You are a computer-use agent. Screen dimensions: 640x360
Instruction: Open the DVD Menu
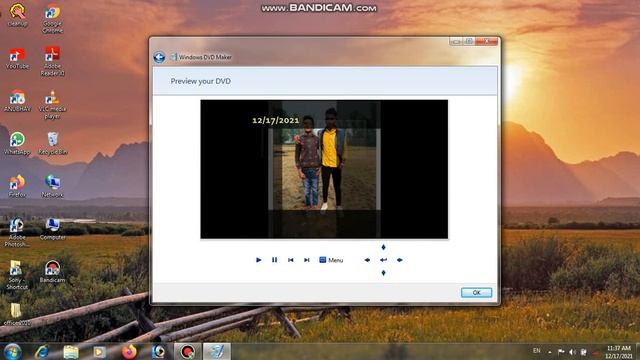331,260
